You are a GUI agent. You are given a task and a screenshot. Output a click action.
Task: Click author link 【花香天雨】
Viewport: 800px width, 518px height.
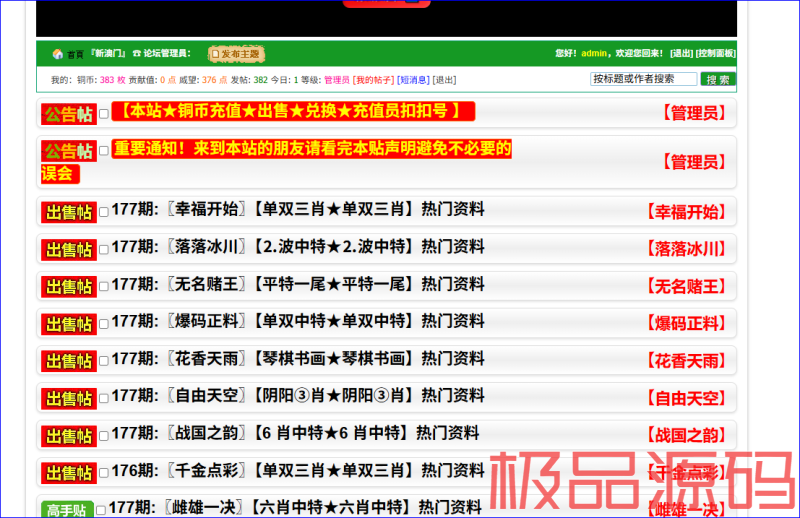[x=686, y=361]
